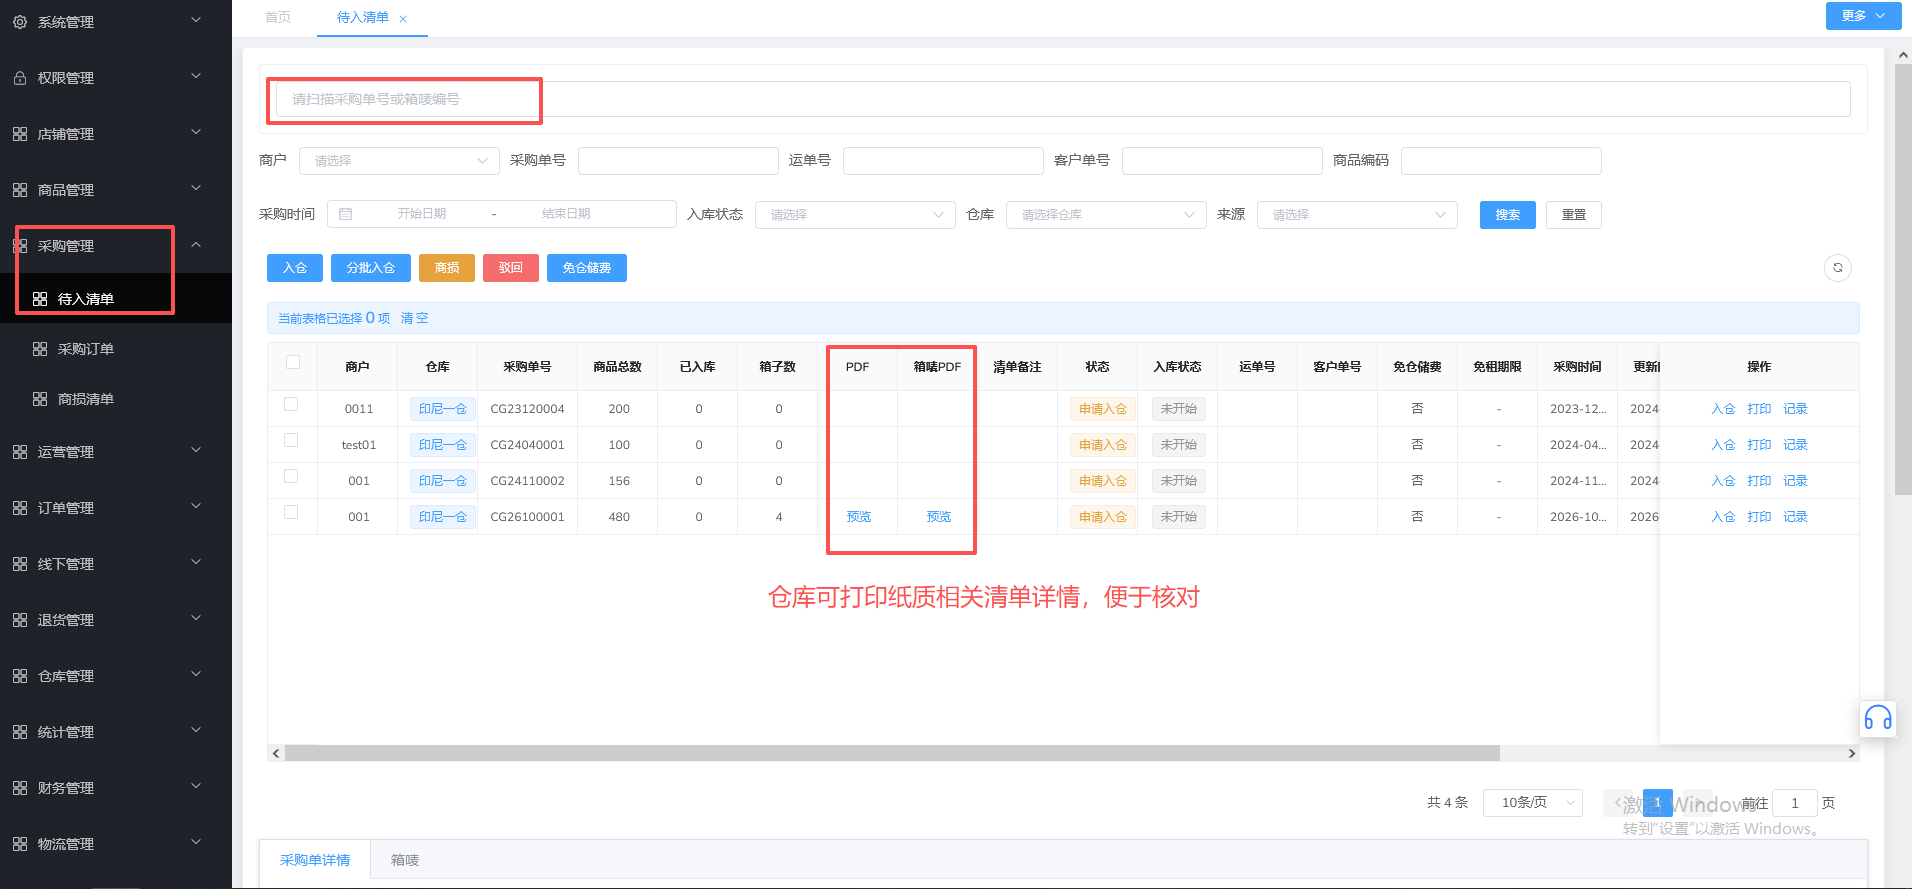This screenshot has height=889, width=1912.
Task: Open the 更多 dropdown button
Action: 1863,15
